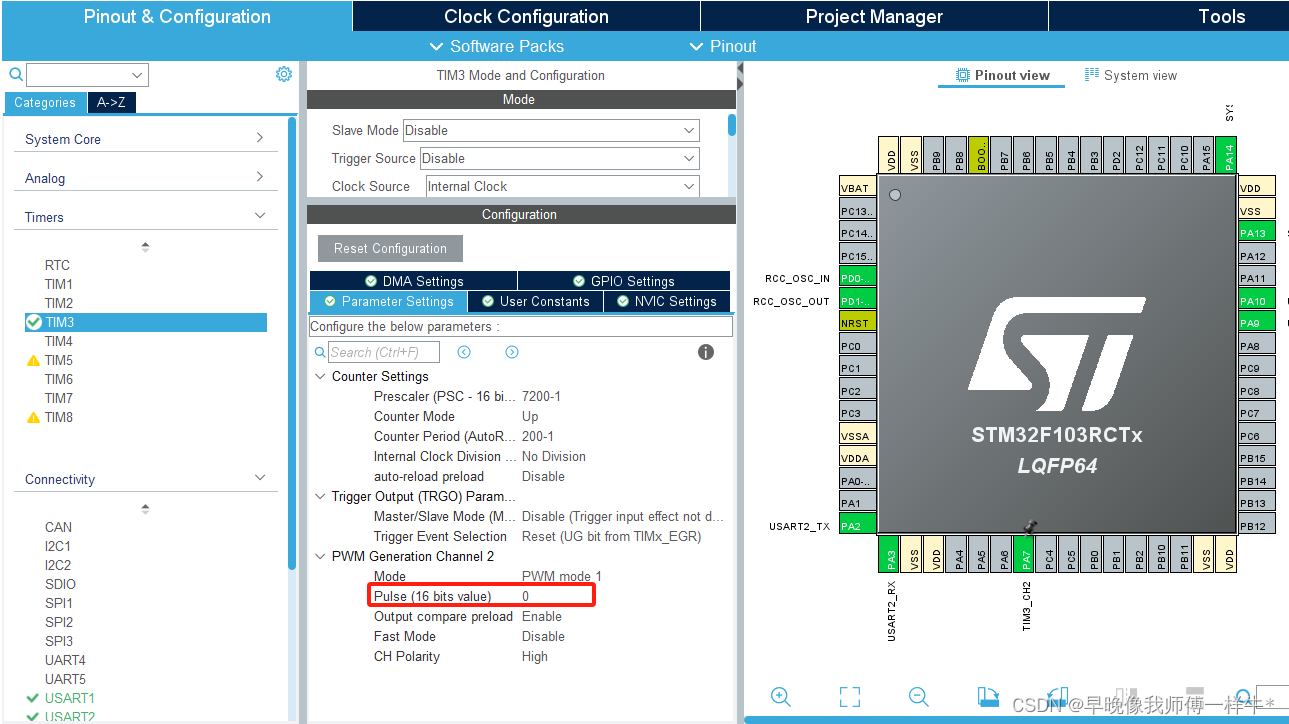The image size is (1289, 724).
Task: Select the PA7 pin on the chip
Action: 1026,554
